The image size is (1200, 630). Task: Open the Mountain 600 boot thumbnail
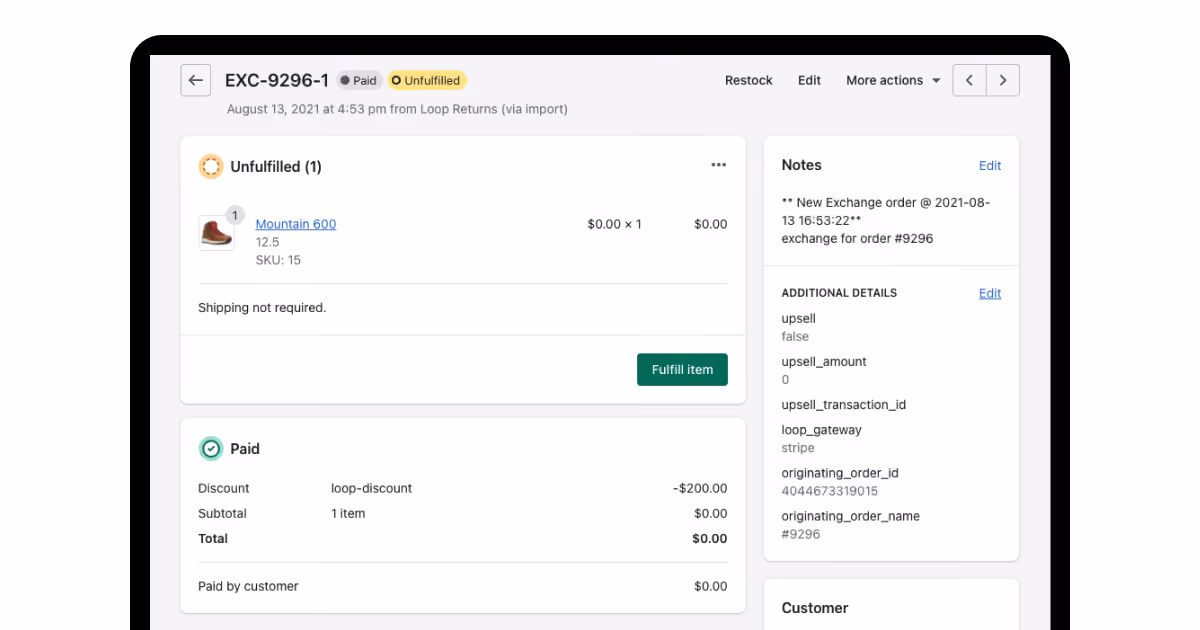pos(216,233)
